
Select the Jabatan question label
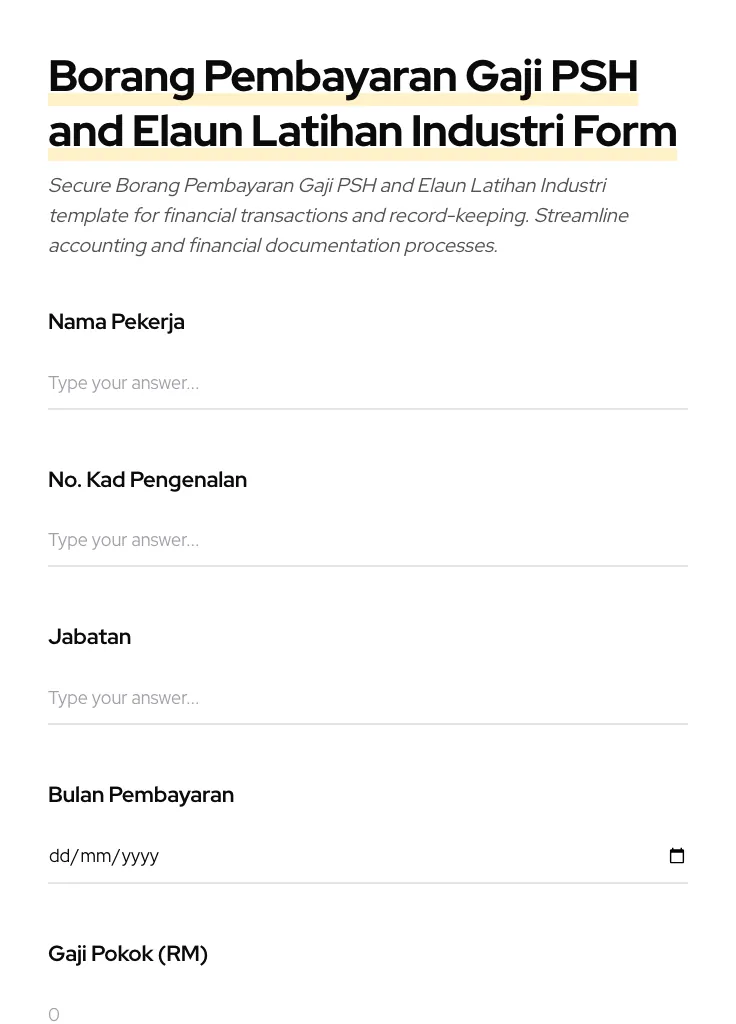tap(89, 637)
